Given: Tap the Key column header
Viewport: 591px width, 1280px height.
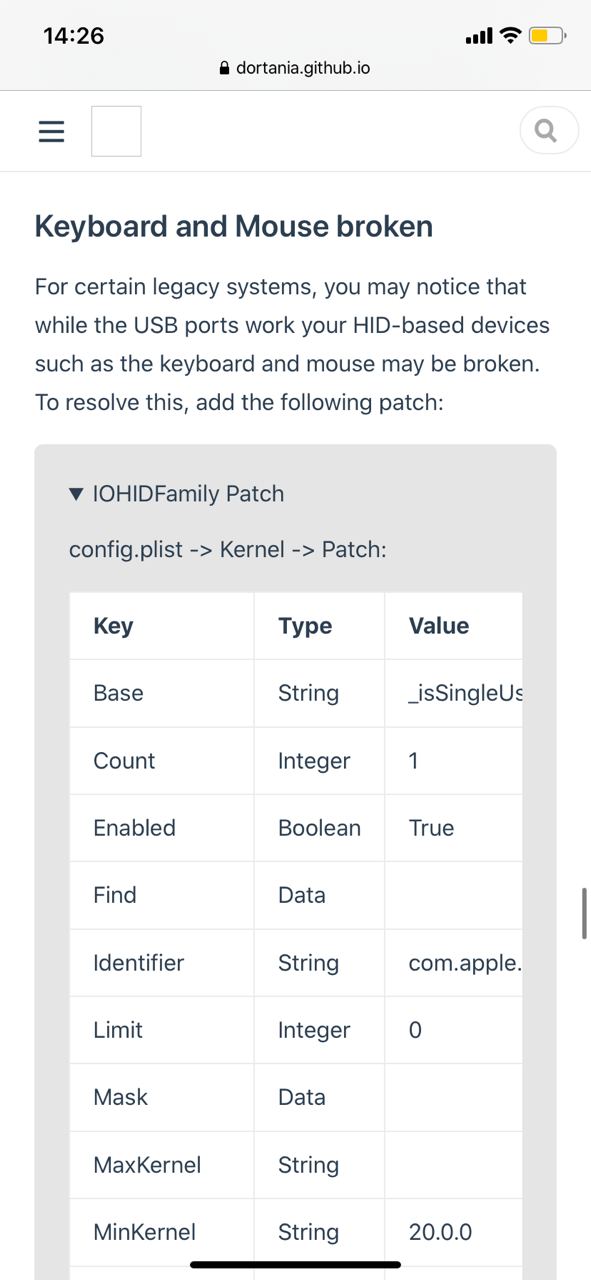Looking at the screenshot, I should tap(113, 626).
